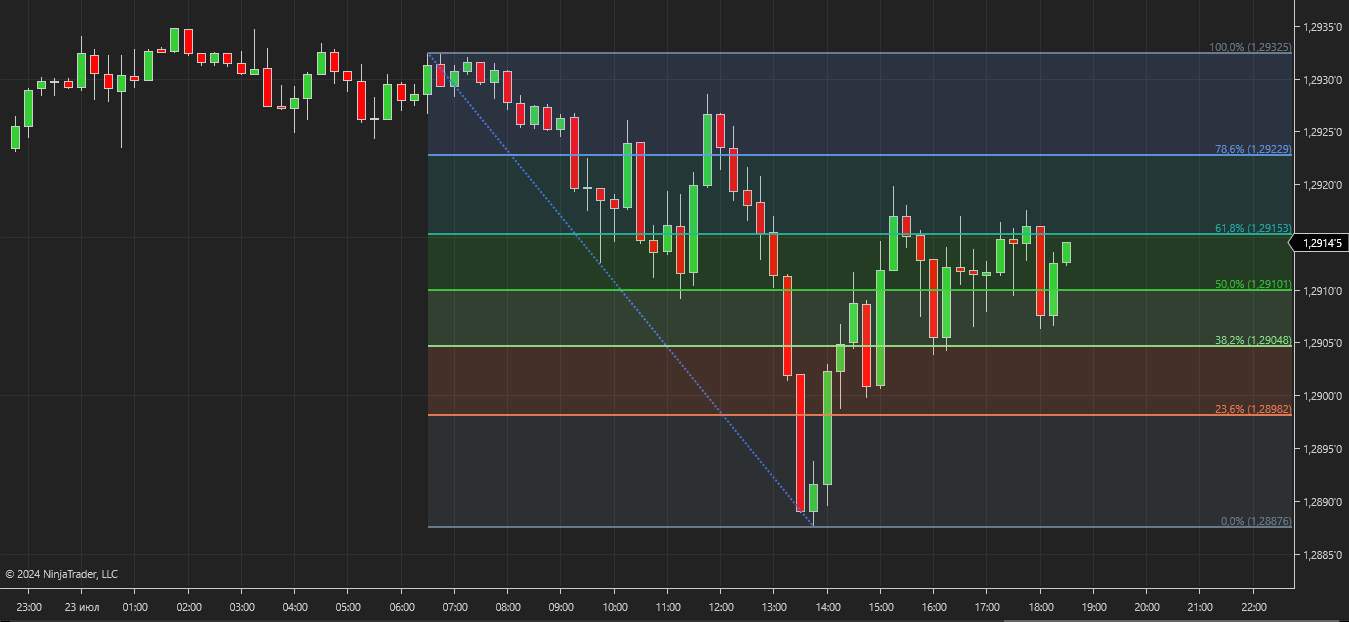Click the 61.8% Fibonacci level label
Screen dimensions: 1349x622
[x=1252, y=229]
